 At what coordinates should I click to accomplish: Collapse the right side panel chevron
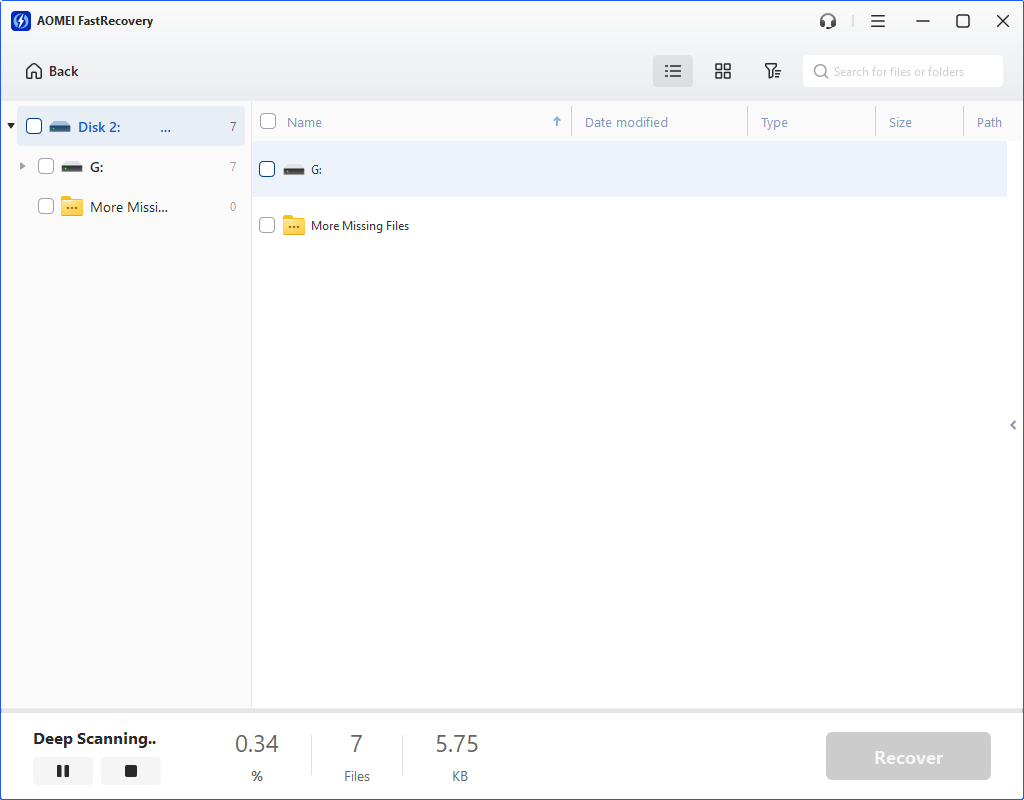point(1012,425)
